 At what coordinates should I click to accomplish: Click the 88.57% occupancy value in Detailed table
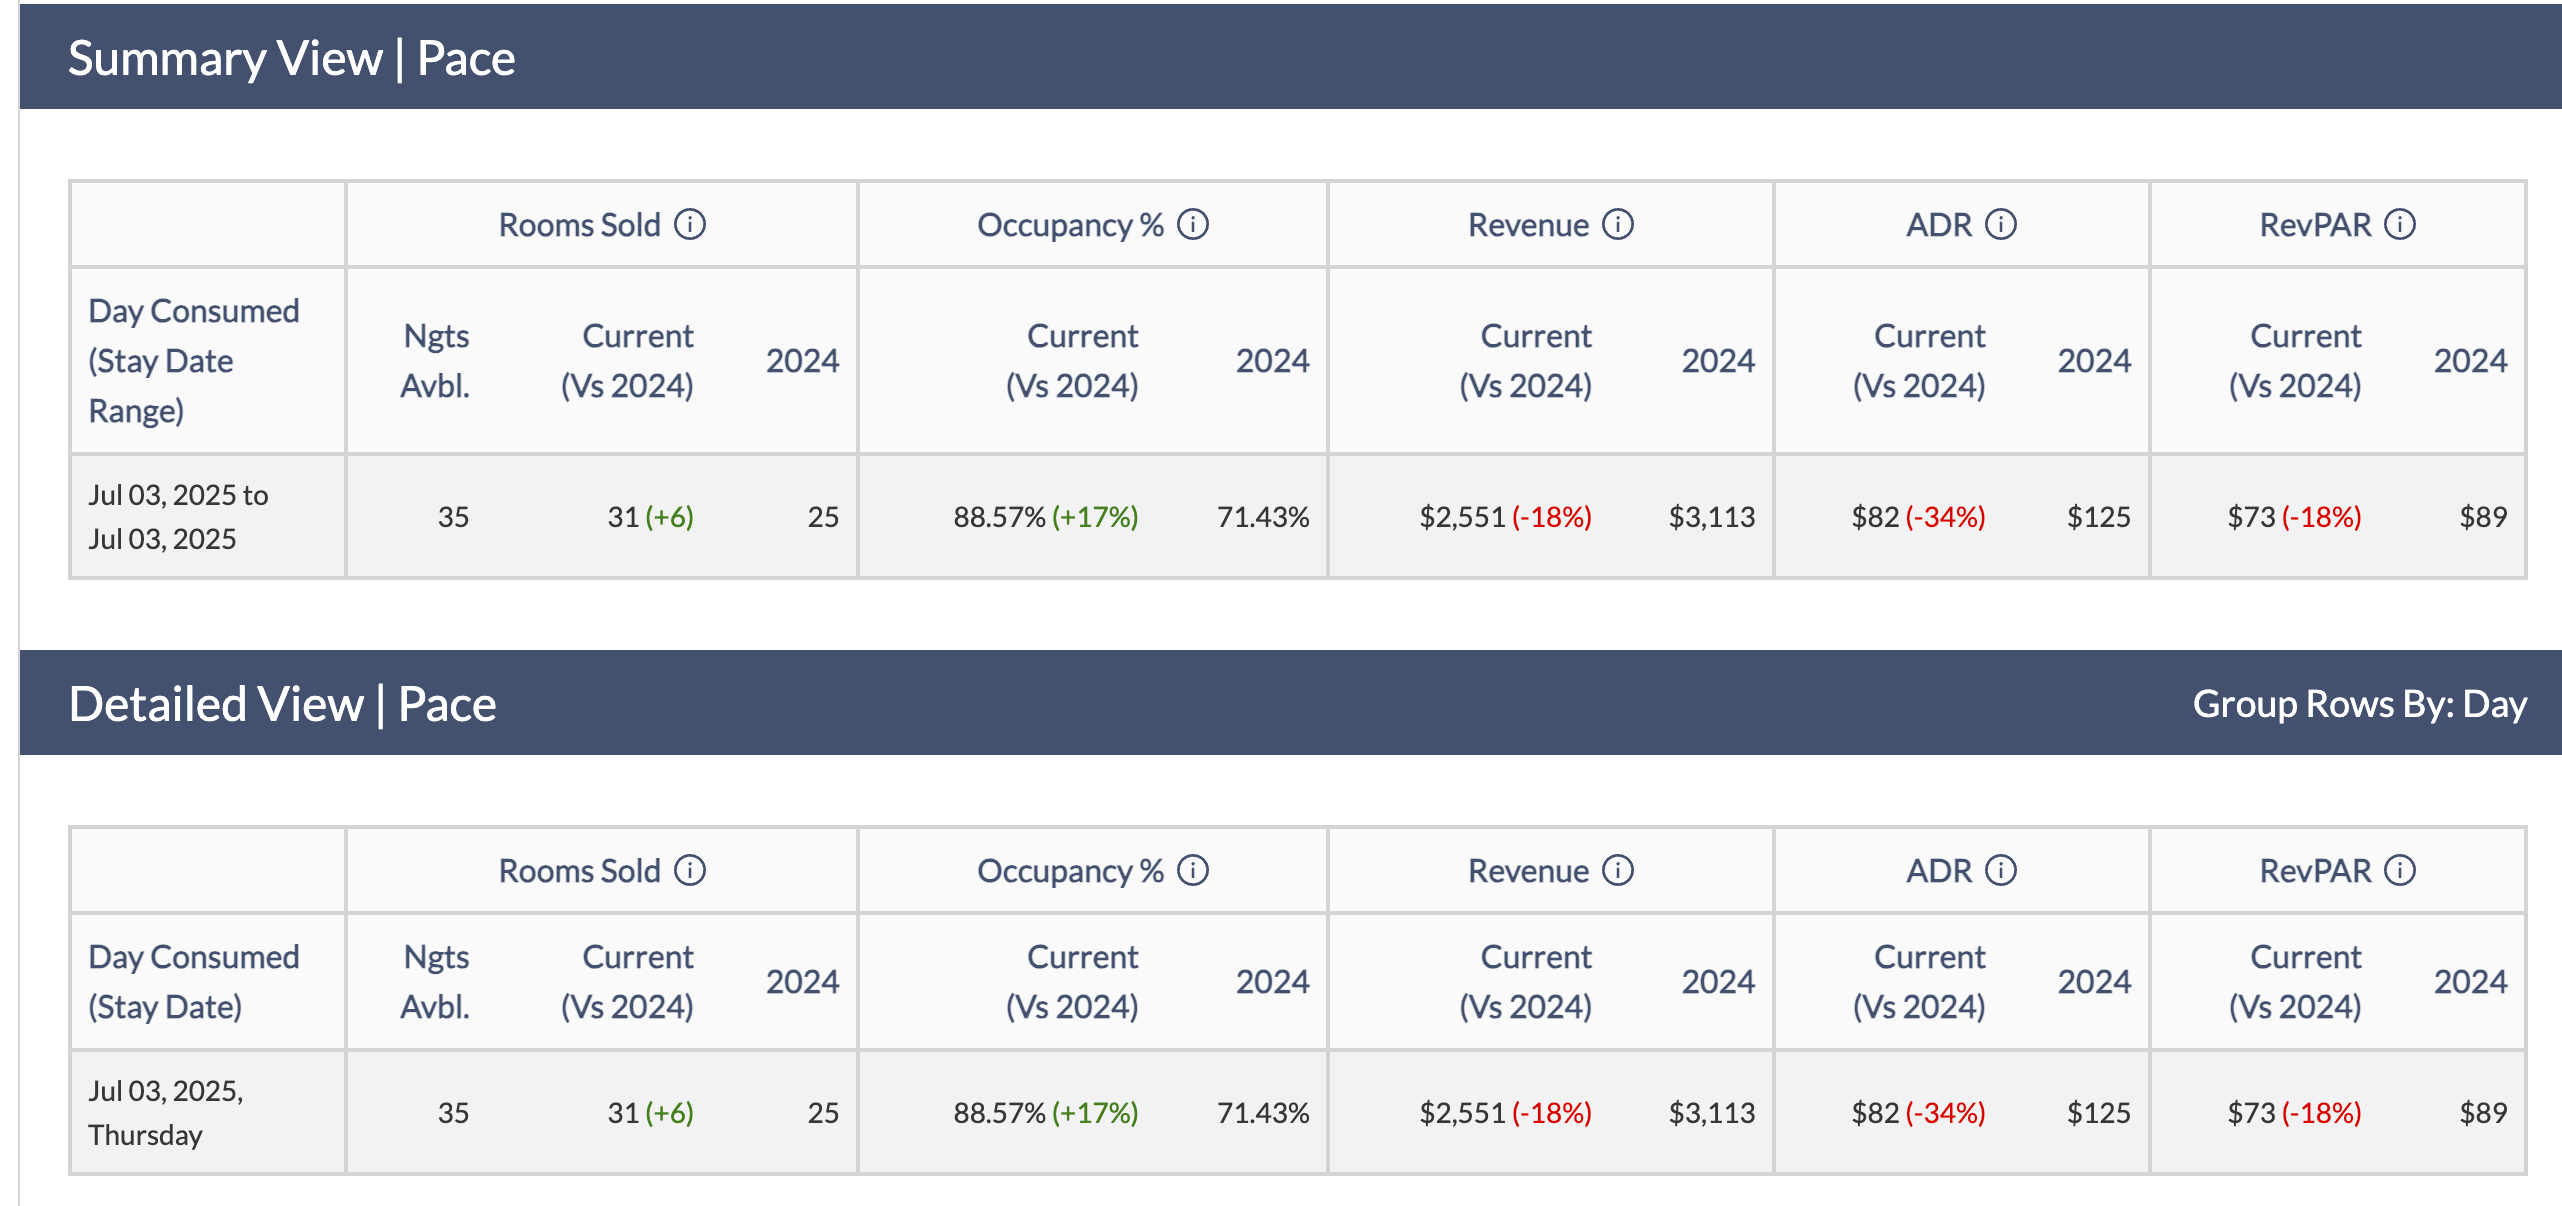(998, 1113)
